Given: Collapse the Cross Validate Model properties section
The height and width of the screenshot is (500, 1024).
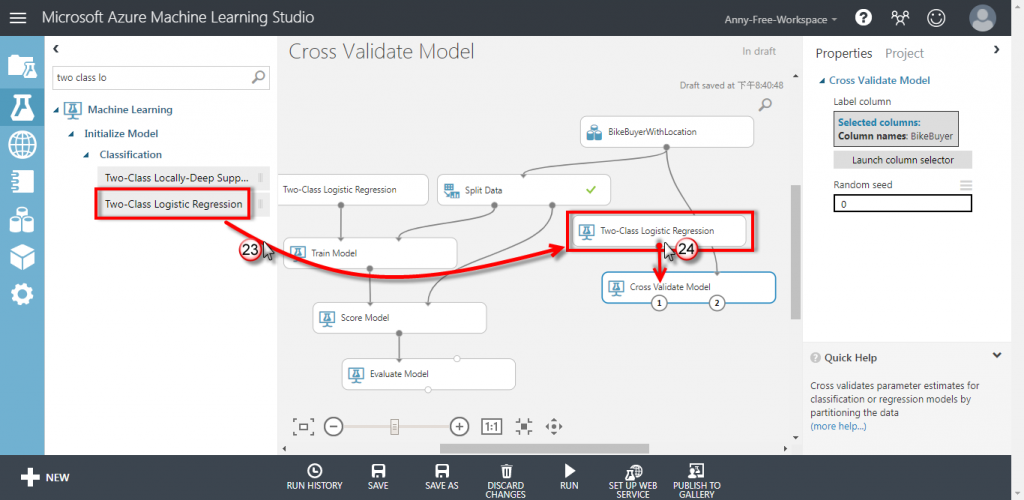Looking at the screenshot, I should (x=823, y=81).
